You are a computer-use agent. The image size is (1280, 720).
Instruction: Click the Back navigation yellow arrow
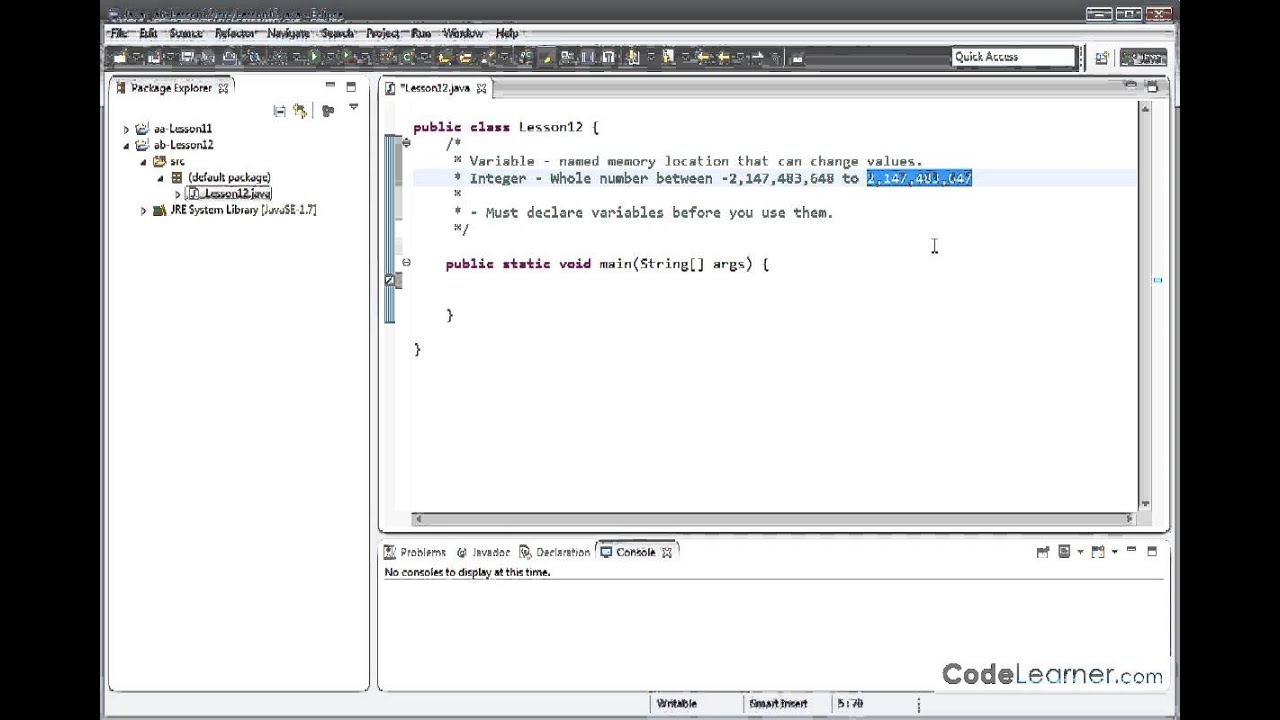coord(725,57)
